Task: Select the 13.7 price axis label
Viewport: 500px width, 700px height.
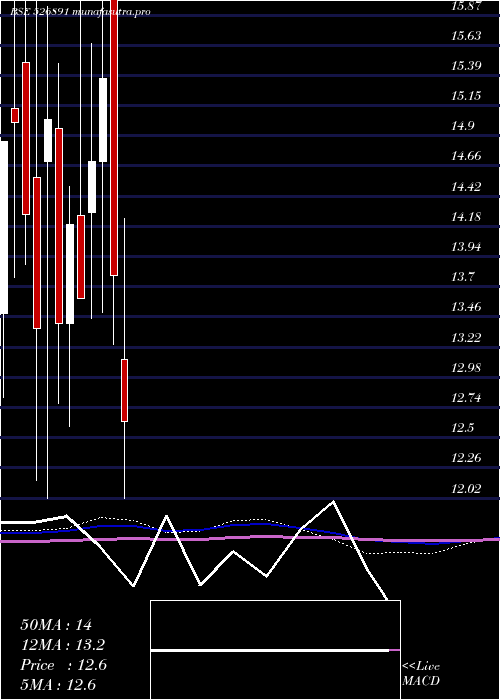Action: [x=462, y=277]
